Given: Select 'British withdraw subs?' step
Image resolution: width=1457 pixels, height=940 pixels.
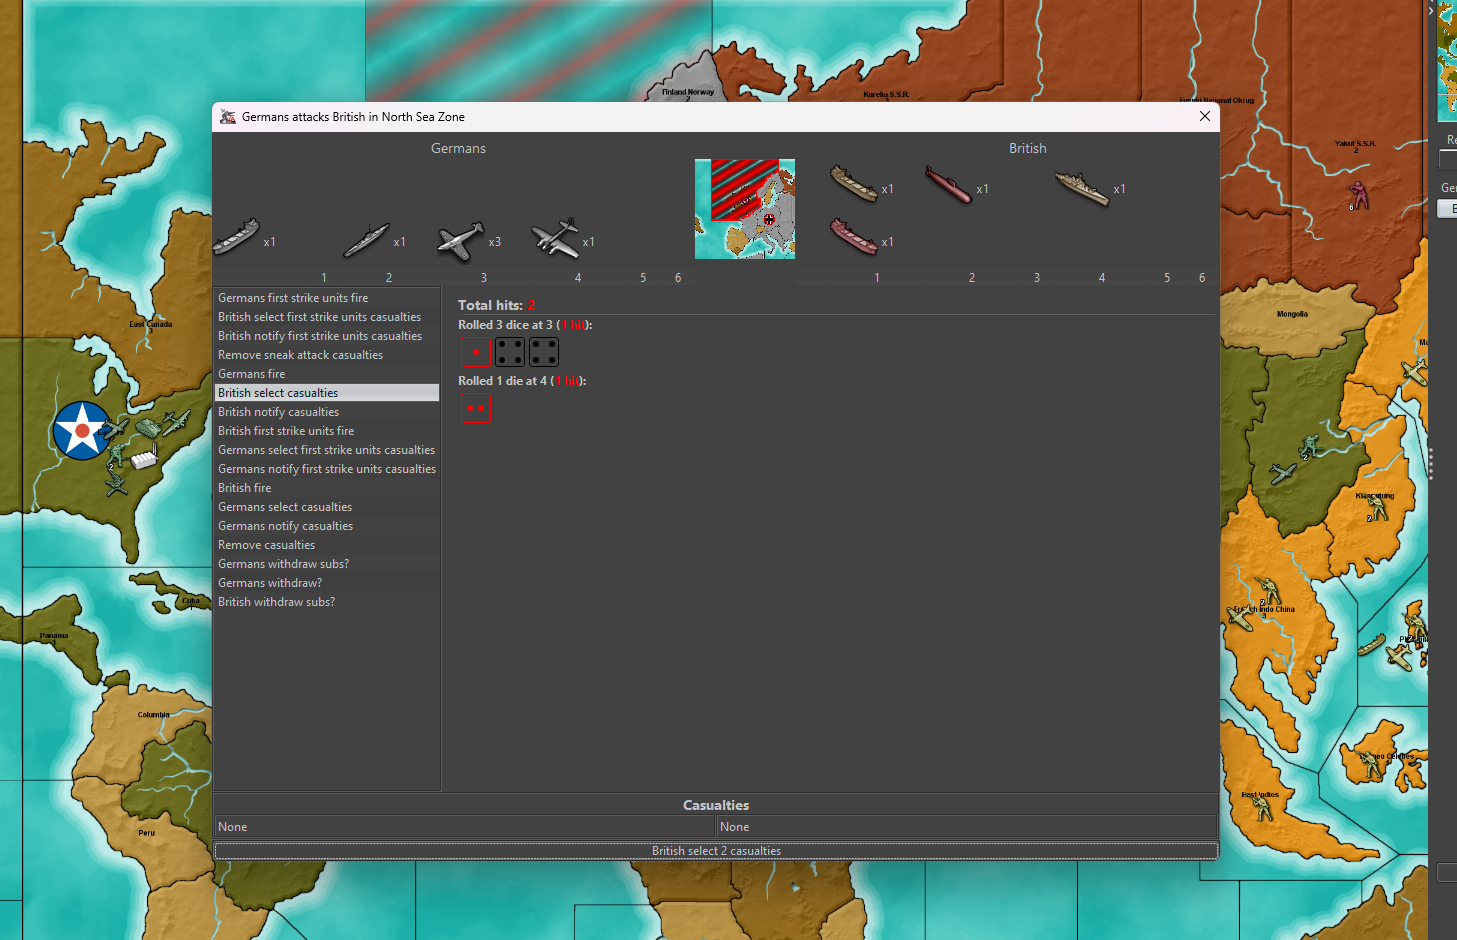Looking at the screenshot, I should 327,602.
